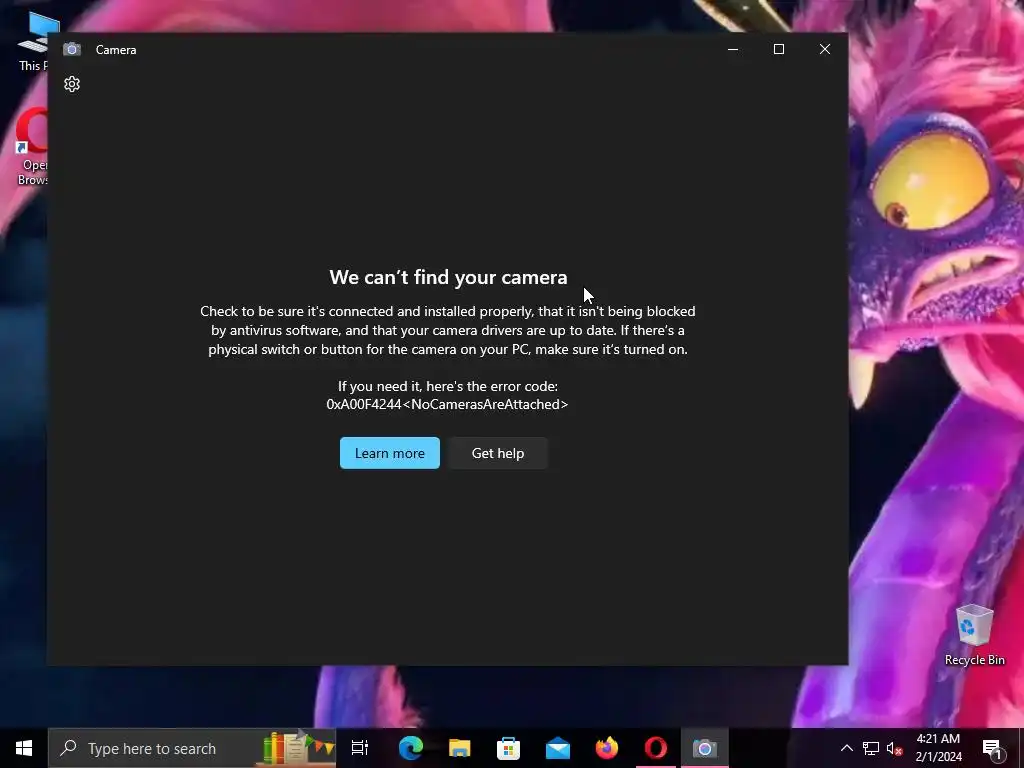
Task: Maximize the Camera window
Action: coord(778,50)
